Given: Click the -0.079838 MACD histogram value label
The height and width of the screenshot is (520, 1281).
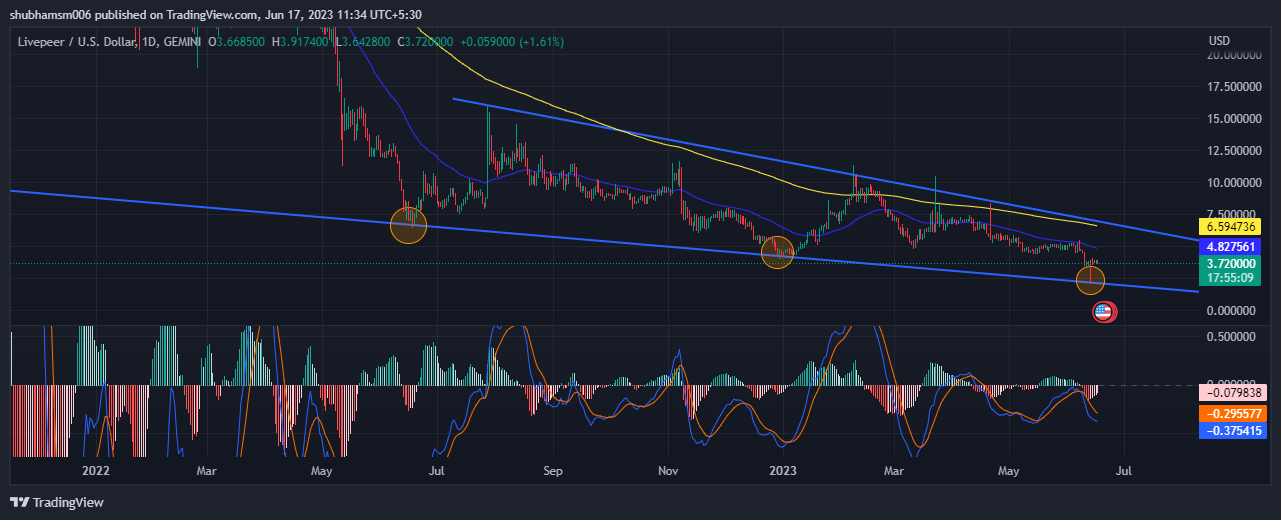Looking at the screenshot, I should (1232, 394).
